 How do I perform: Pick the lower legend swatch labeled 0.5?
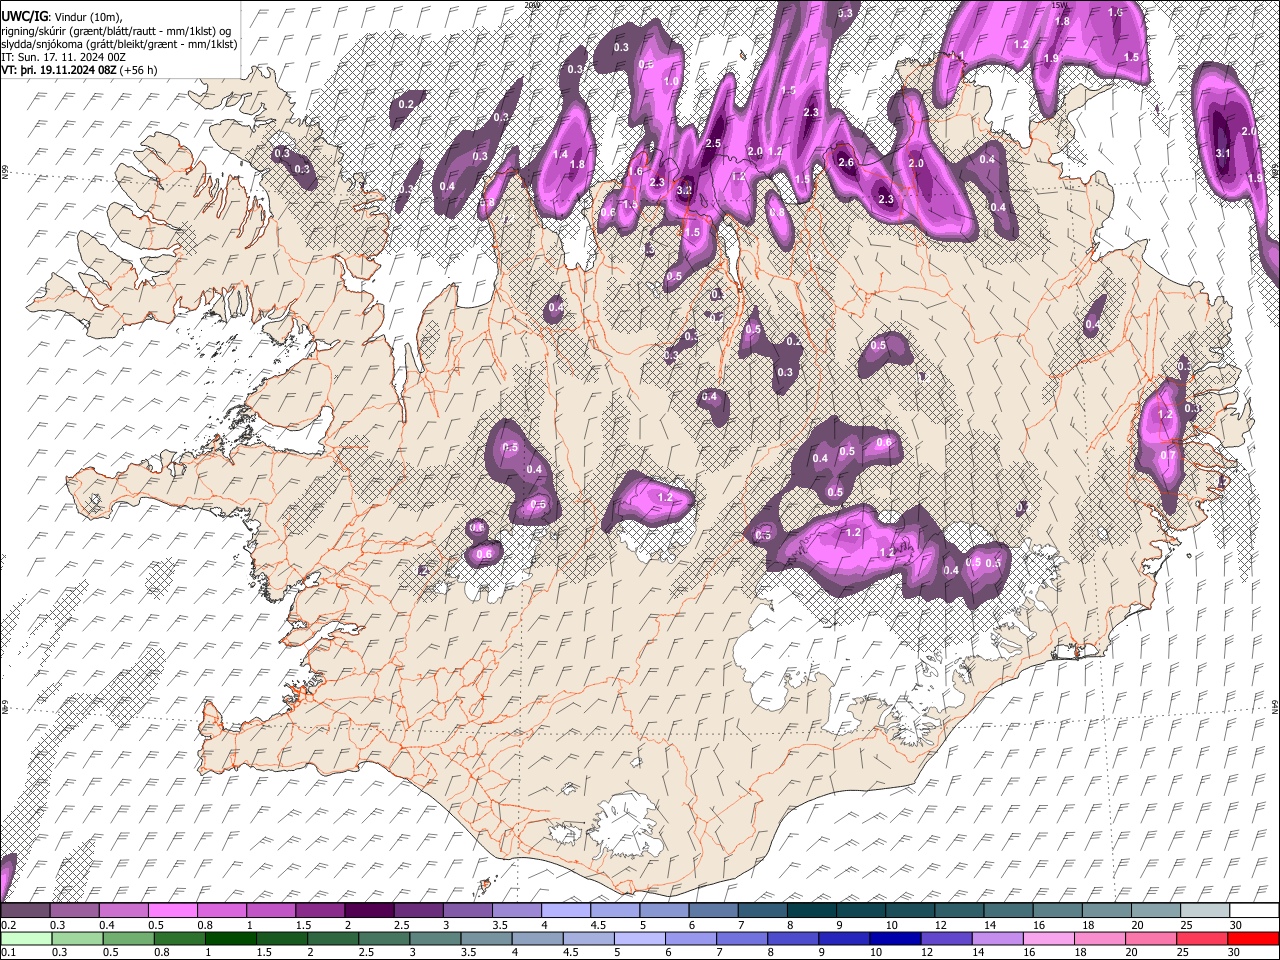click(128, 938)
